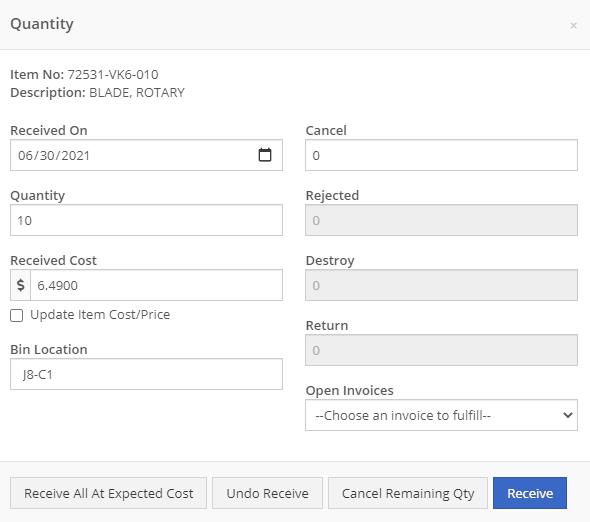The image size is (590, 522).
Task: Close the Quantity dialog
Action: [573, 26]
